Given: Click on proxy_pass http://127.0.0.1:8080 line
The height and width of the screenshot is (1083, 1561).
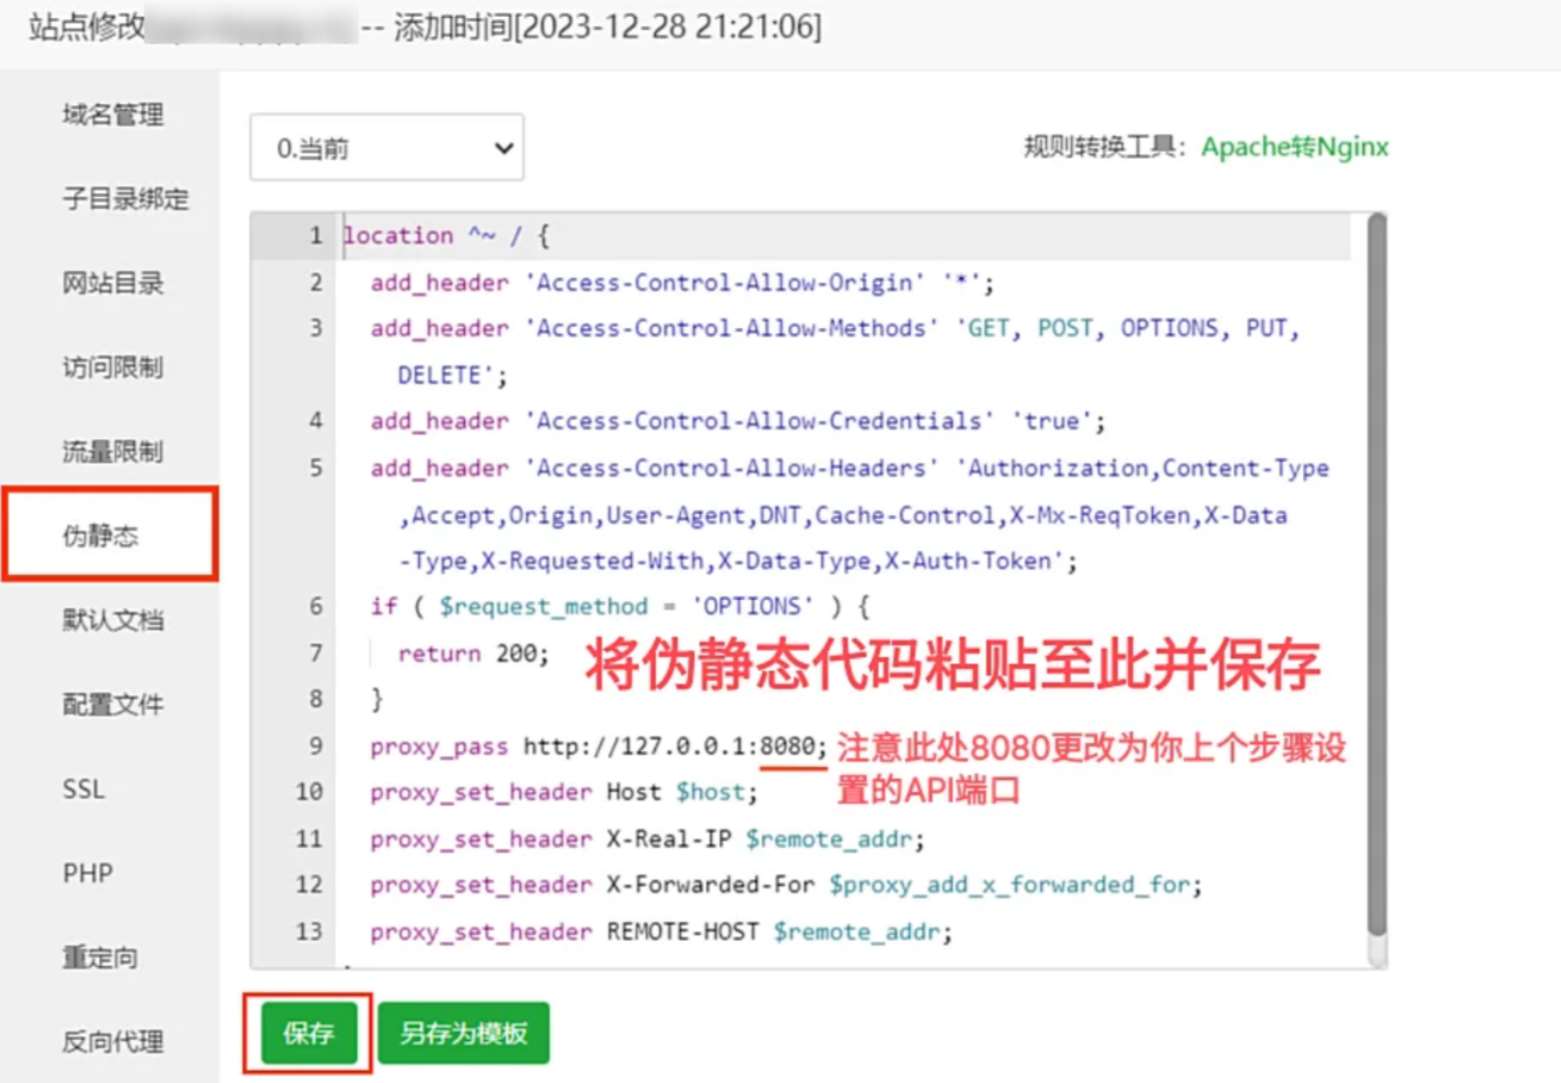Looking at the screenshot, I should pos(598,746).
